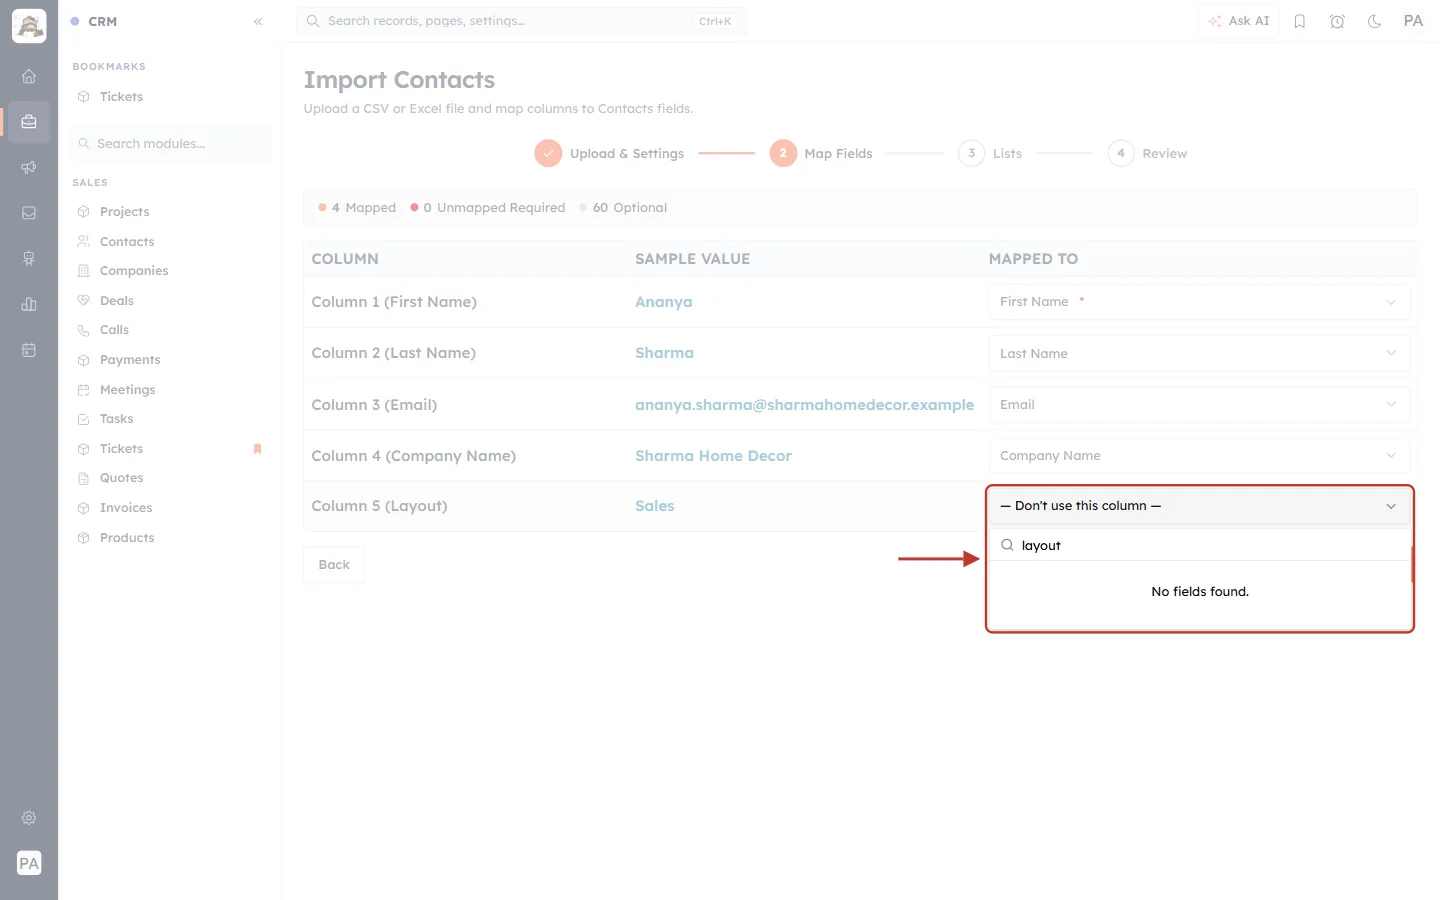Open the settings gear at rail bottom

coord(29,818)
